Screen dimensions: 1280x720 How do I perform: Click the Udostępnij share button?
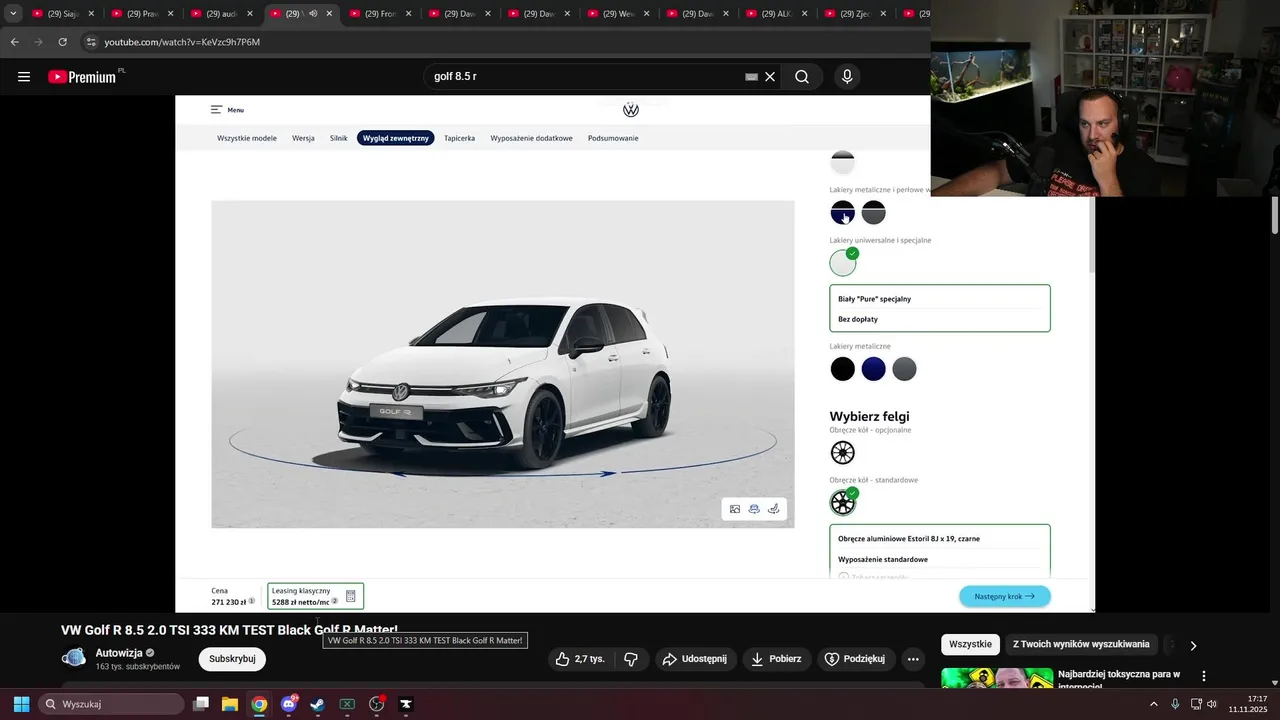pos(696,659)
